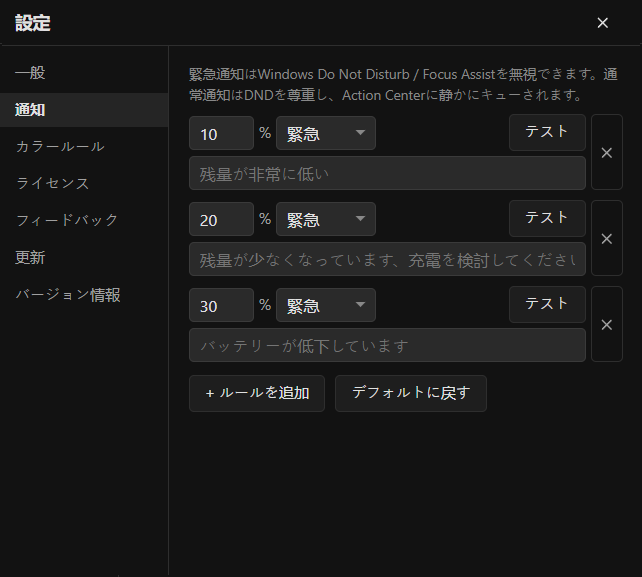Test the 30% notification rule

[547, 304]
